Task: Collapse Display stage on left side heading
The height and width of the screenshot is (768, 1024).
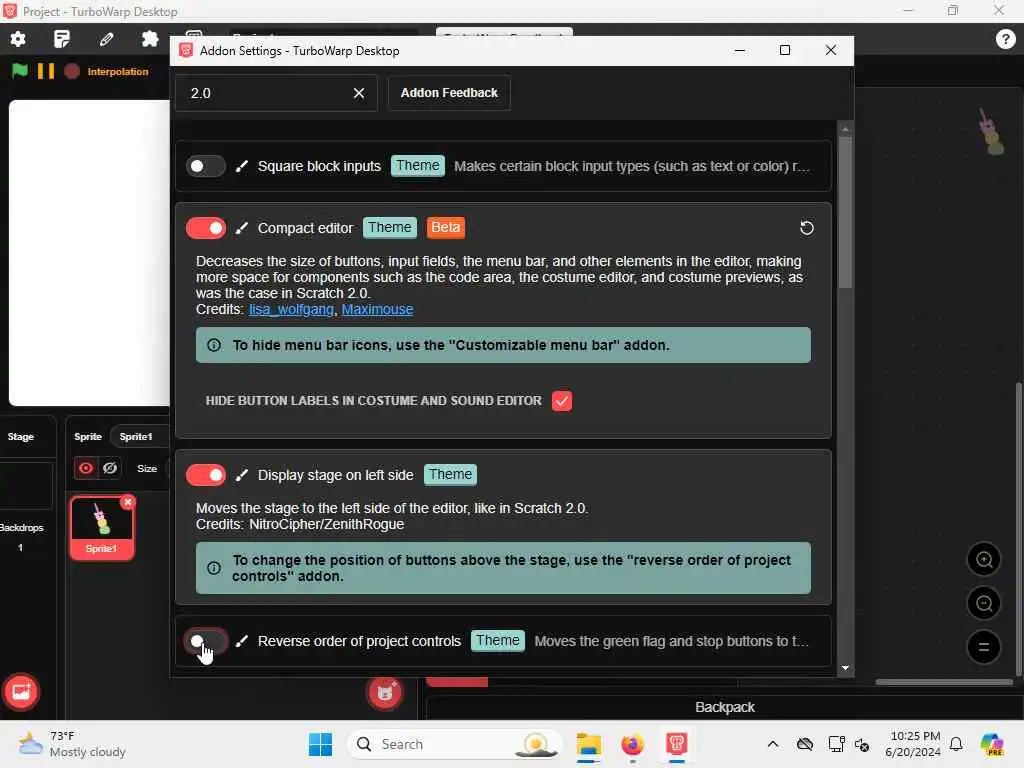Action: (x=335, y=475)
